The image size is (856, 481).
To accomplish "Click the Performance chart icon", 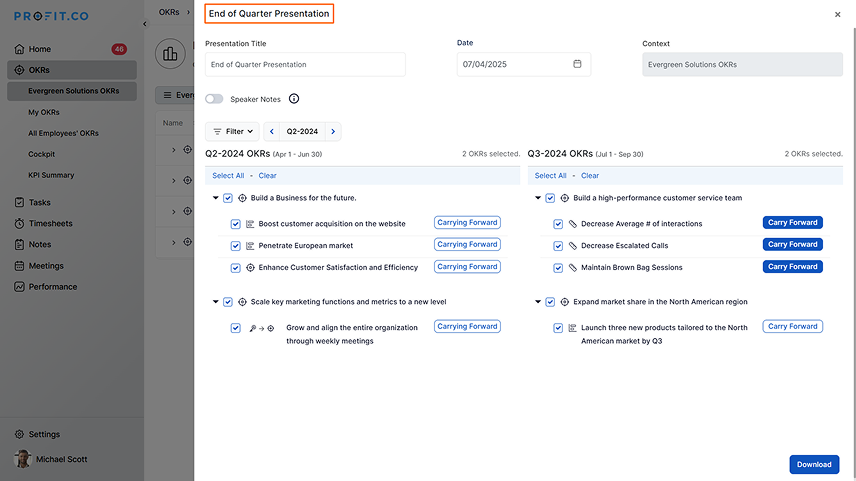I will pyautogui.click(x=19, y=287).
